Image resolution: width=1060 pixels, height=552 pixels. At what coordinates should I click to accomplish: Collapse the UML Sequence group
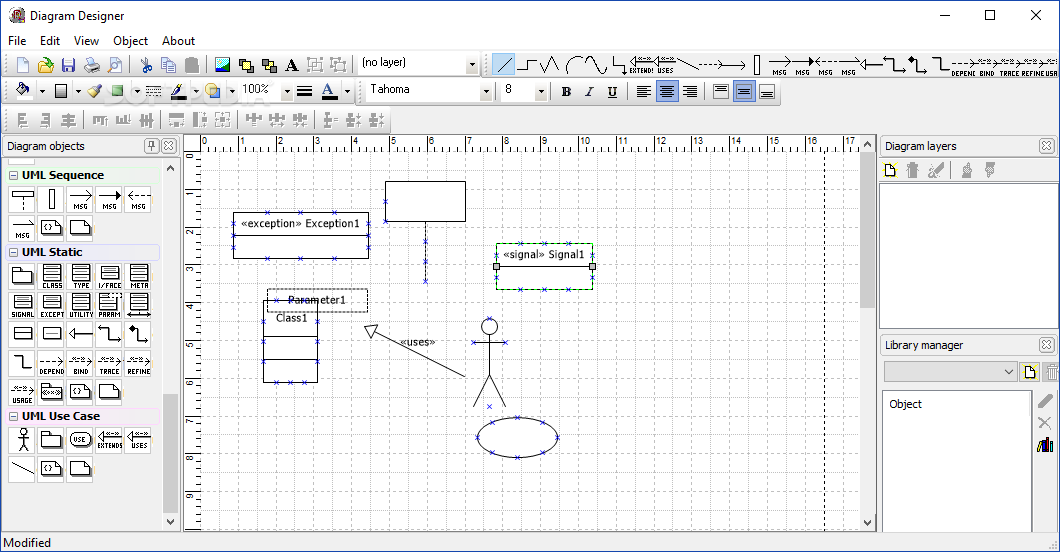click(14, 175)
